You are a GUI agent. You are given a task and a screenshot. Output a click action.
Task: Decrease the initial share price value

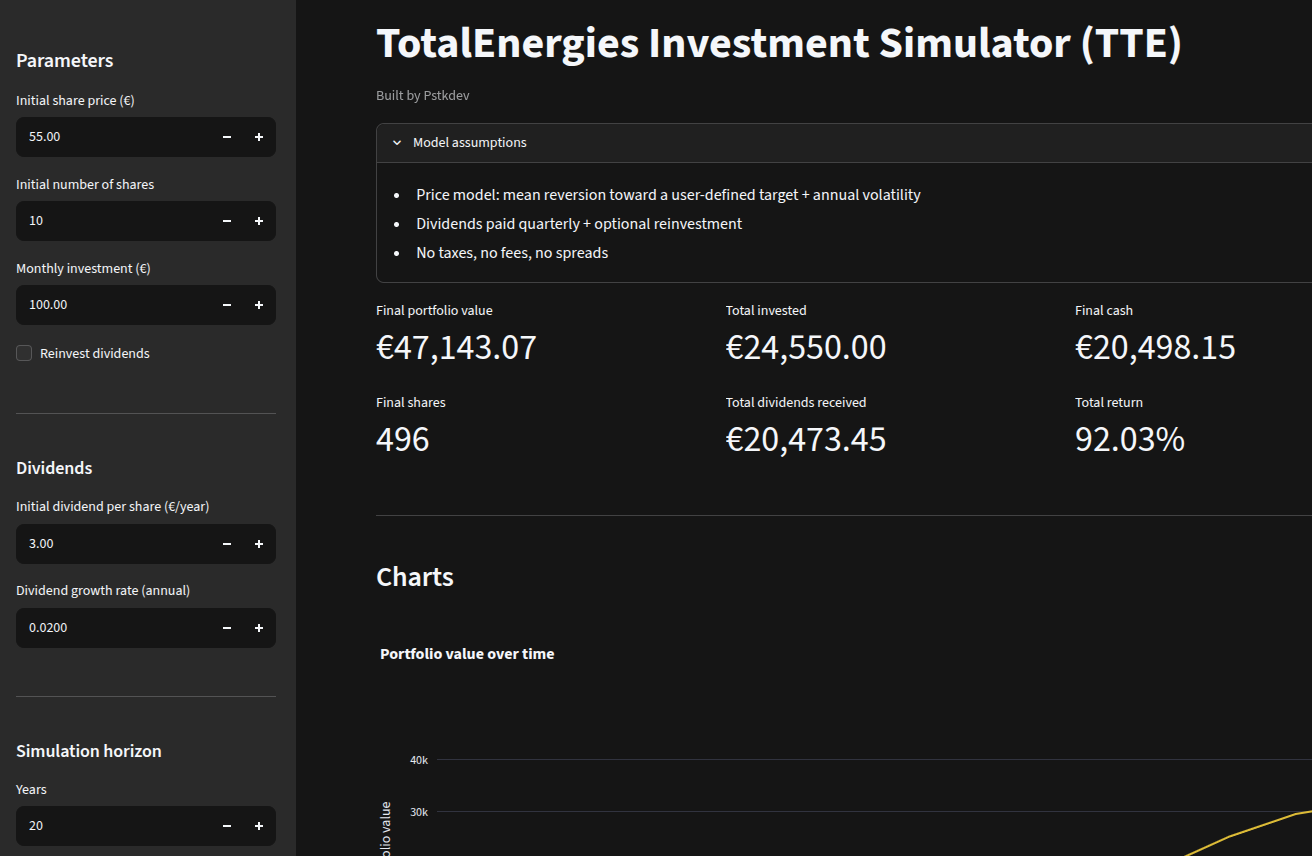point(227,137)
